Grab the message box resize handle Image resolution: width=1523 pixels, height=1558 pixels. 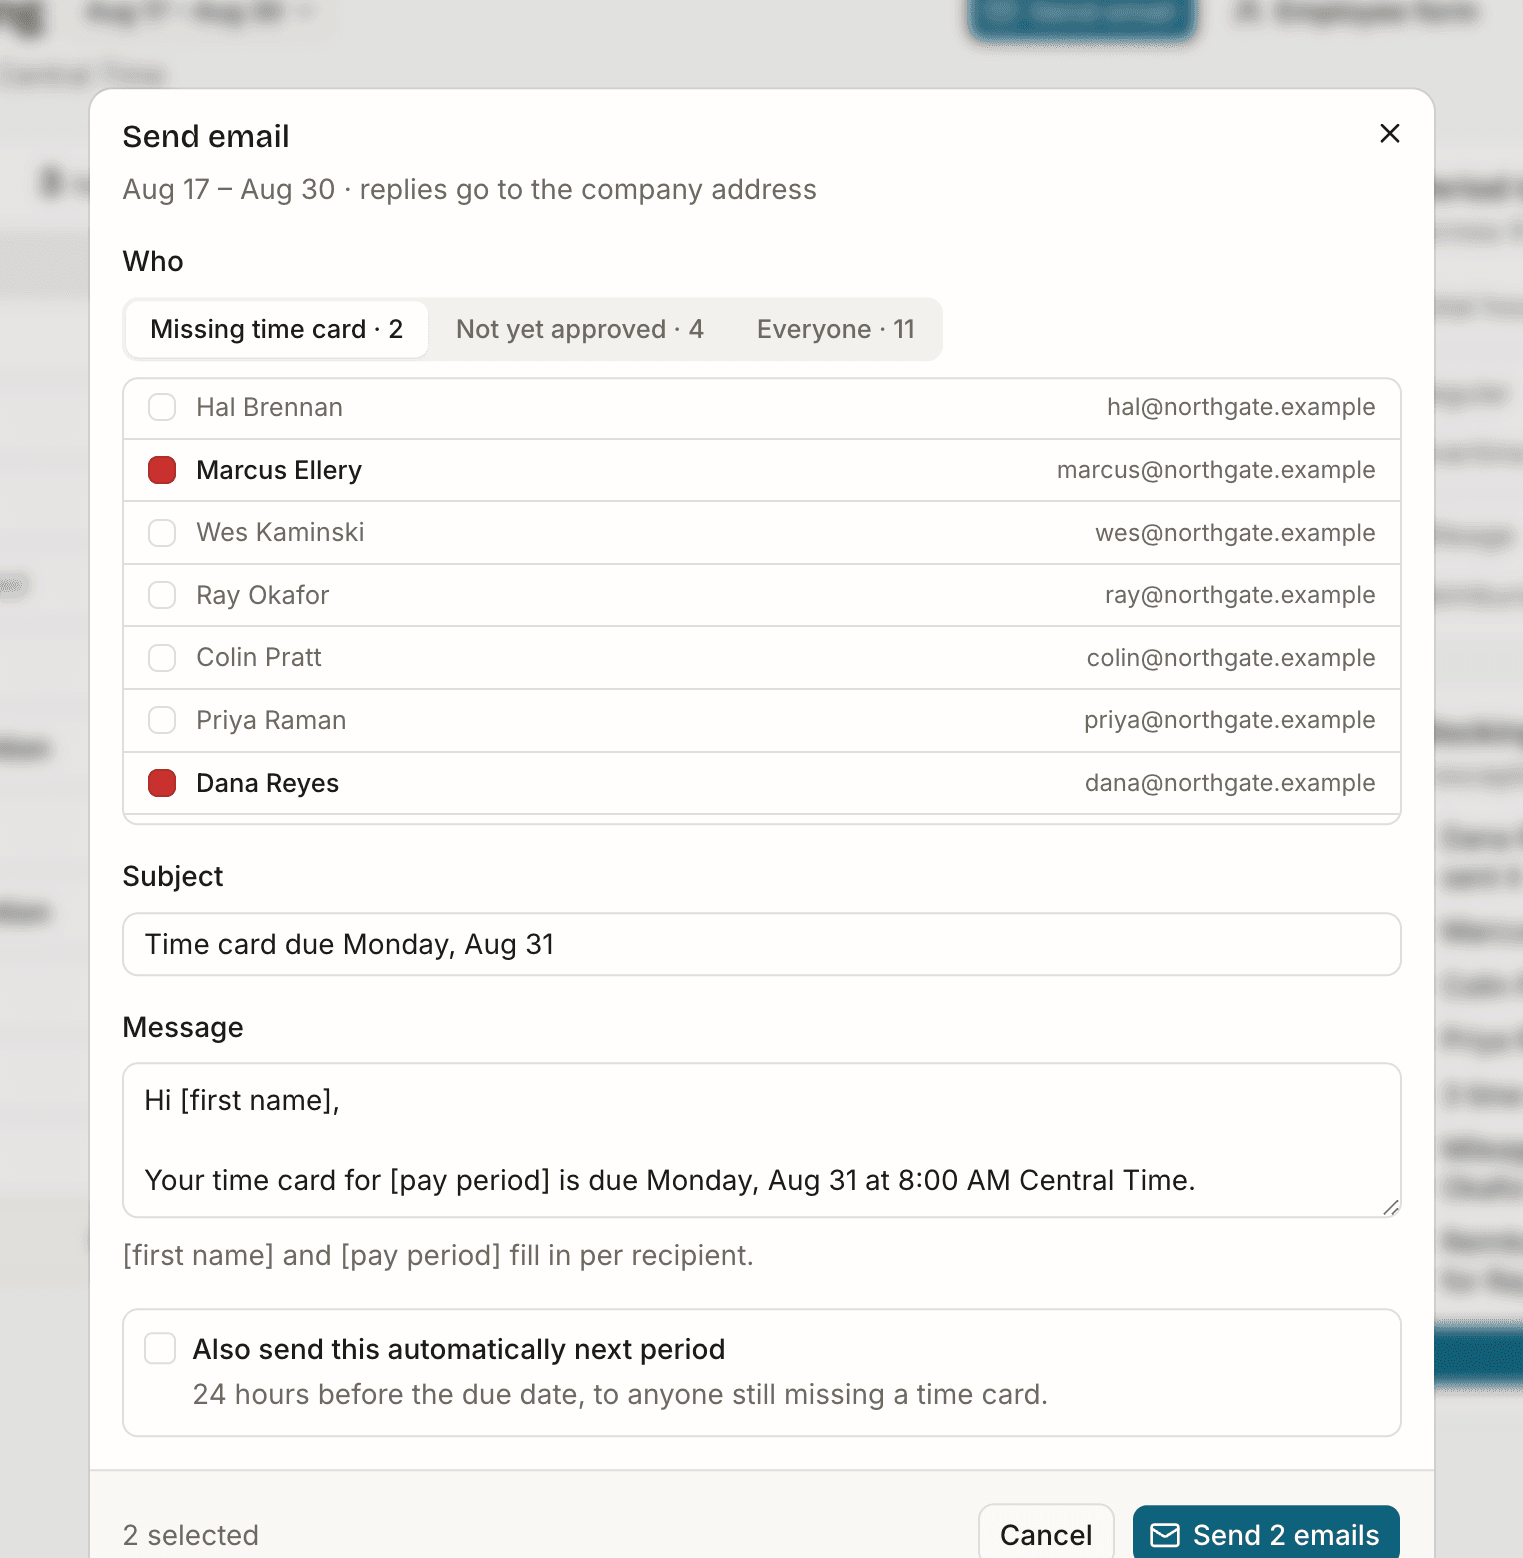[1390, 1207]
